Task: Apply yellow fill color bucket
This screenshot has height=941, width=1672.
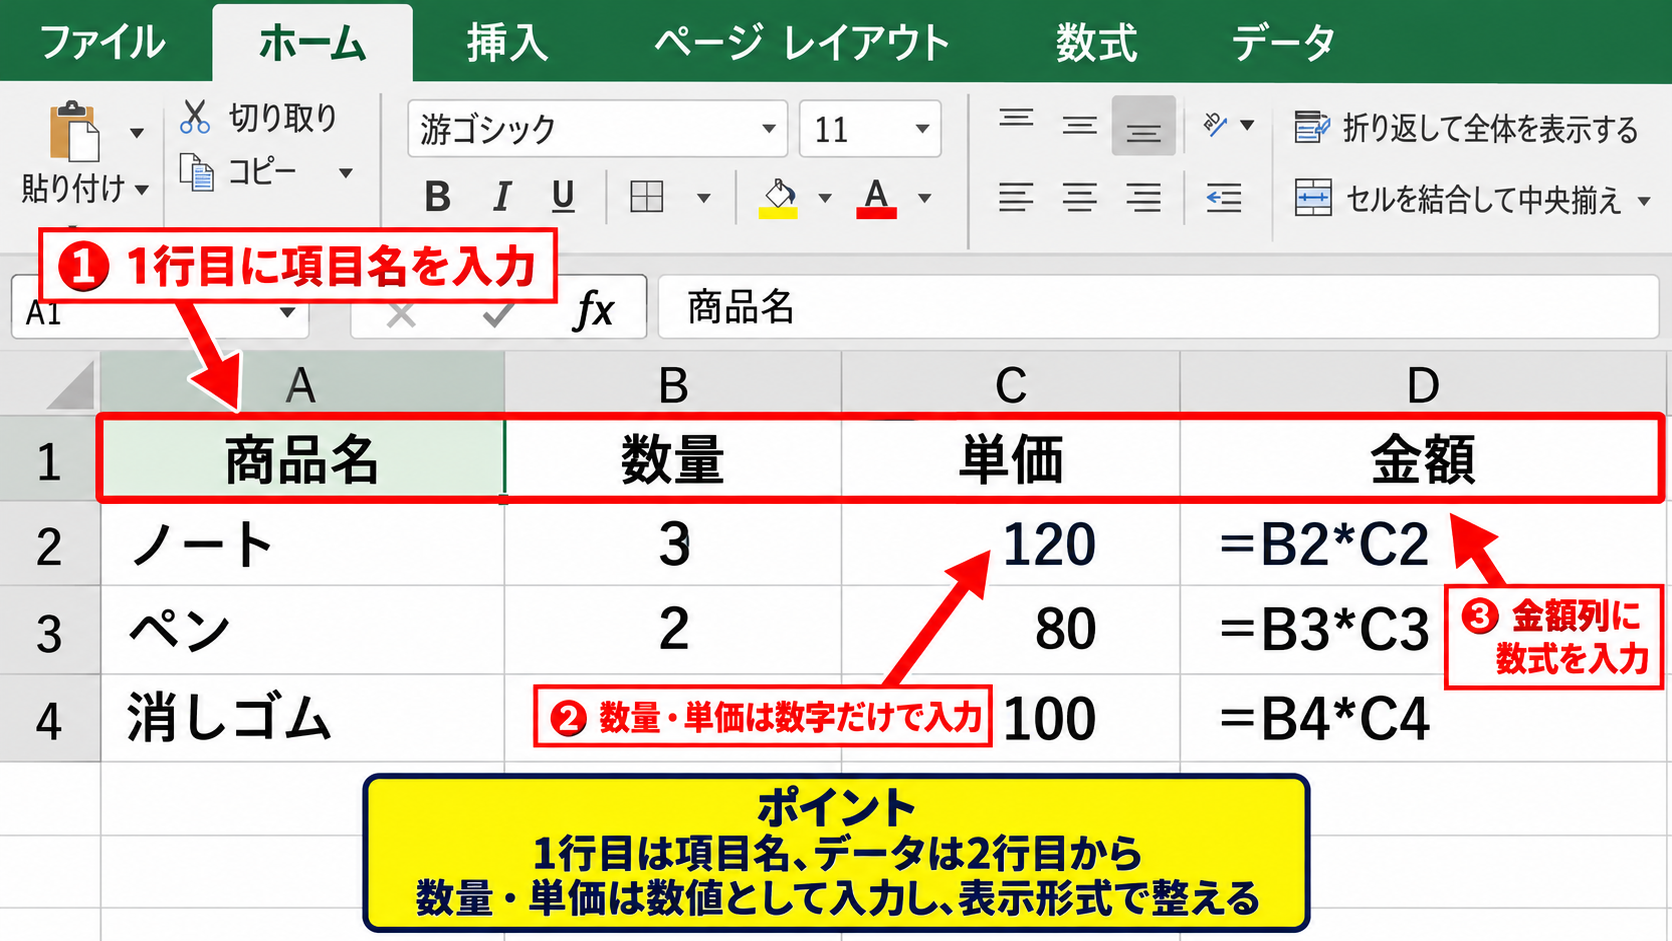Action: [x=778, y=198]
